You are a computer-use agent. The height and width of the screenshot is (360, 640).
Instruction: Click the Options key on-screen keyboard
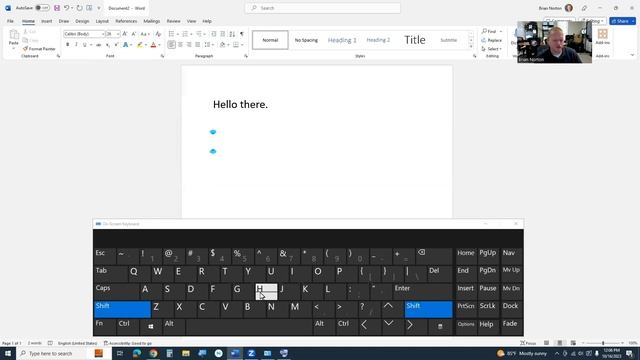pyautogui.click(x=466, y=327)
